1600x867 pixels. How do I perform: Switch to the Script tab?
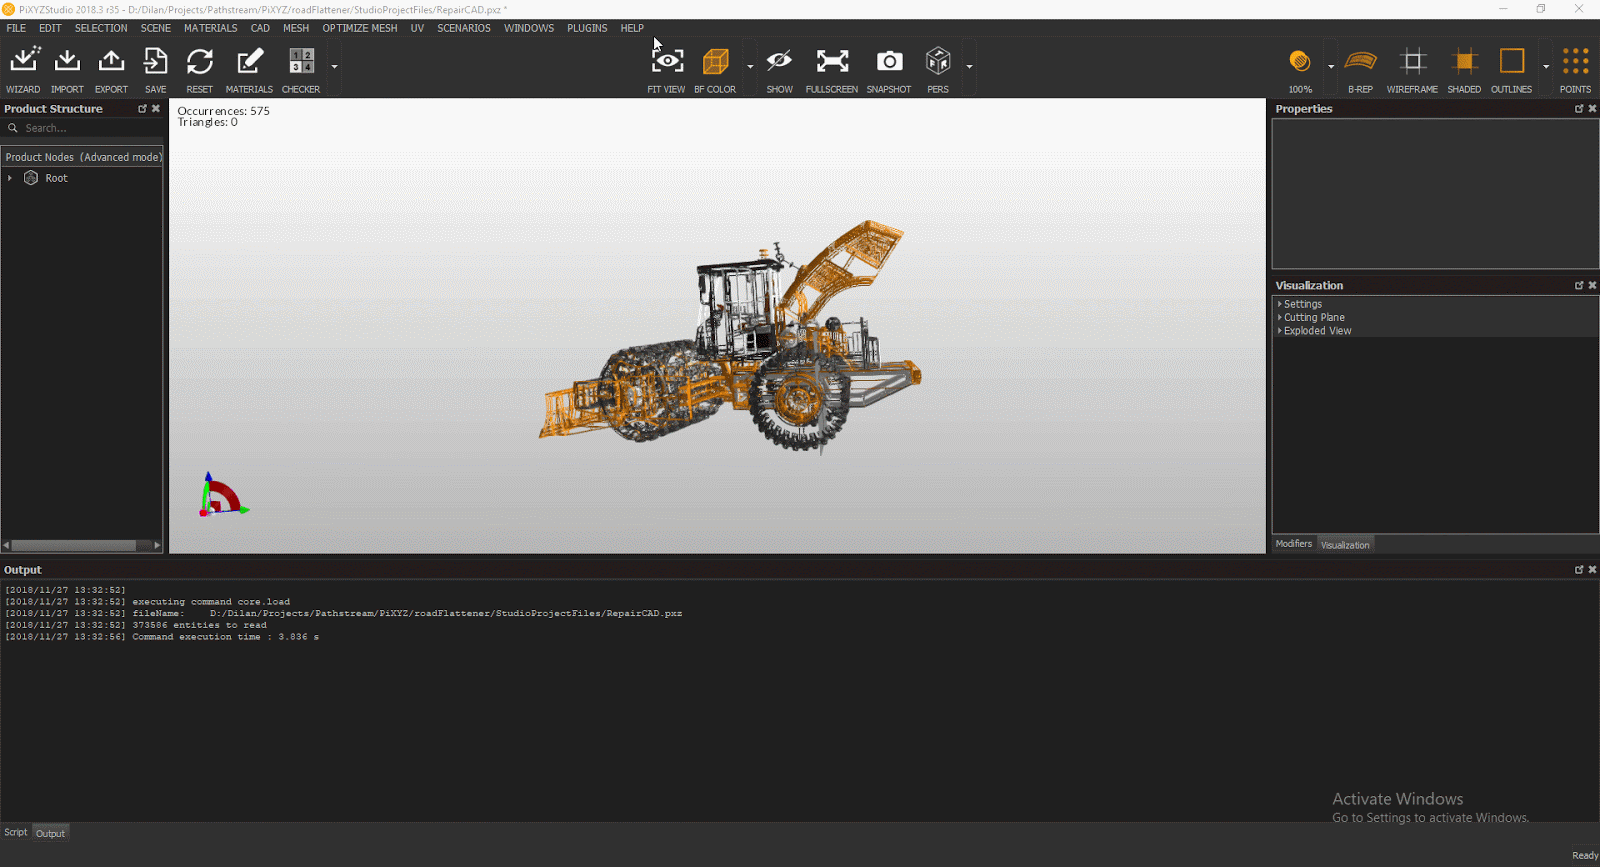pos(16,832)
